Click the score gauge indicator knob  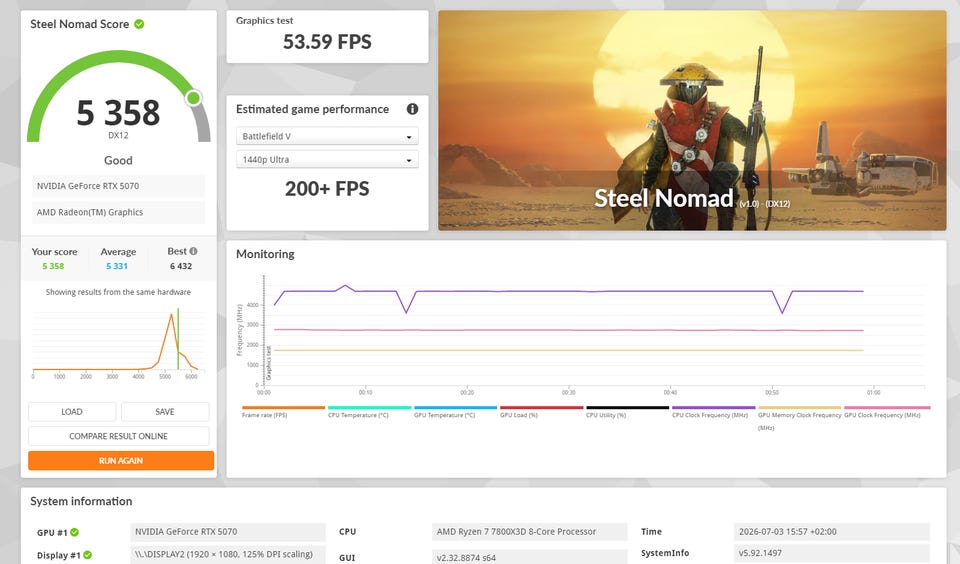click(193, 98)
